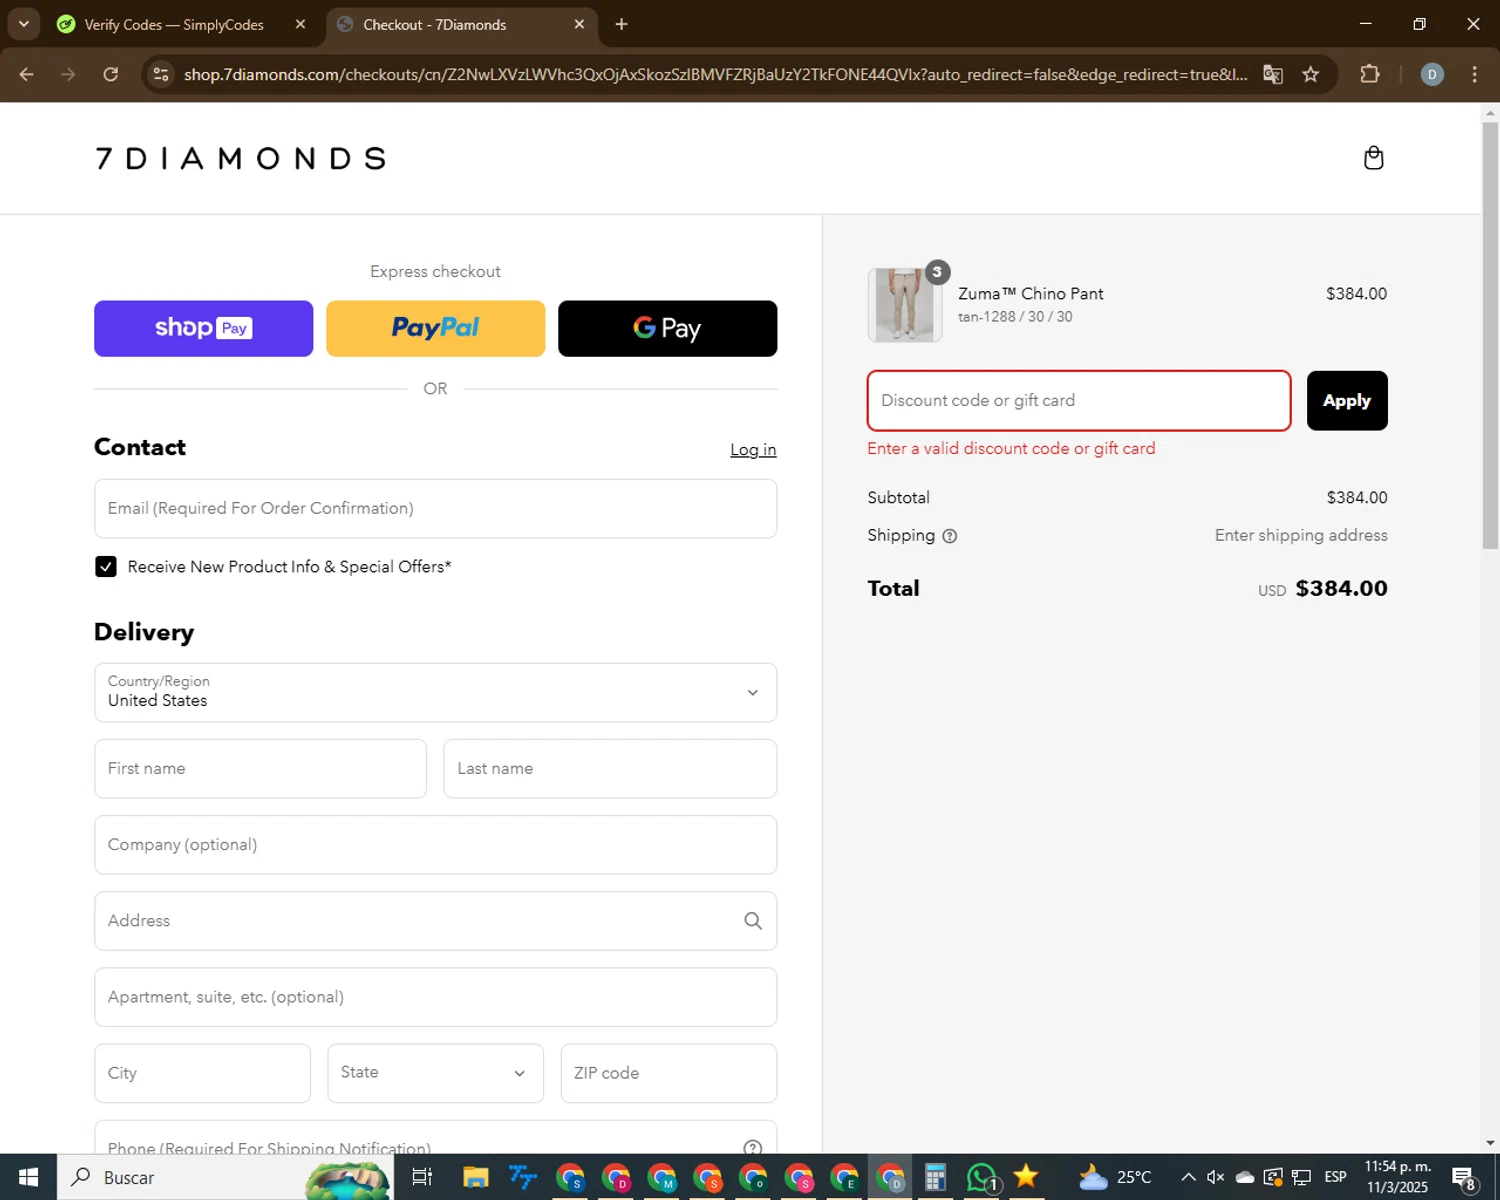Image resolution: width=1500 pixels, height=1200 pixels.
Task: Open the Windows Start menu
Action: [x=28, y=1177]
